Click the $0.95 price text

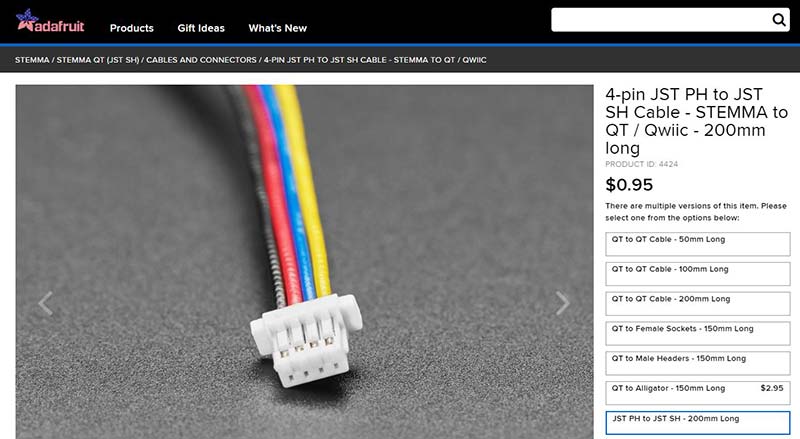click(x=629, y=185)
